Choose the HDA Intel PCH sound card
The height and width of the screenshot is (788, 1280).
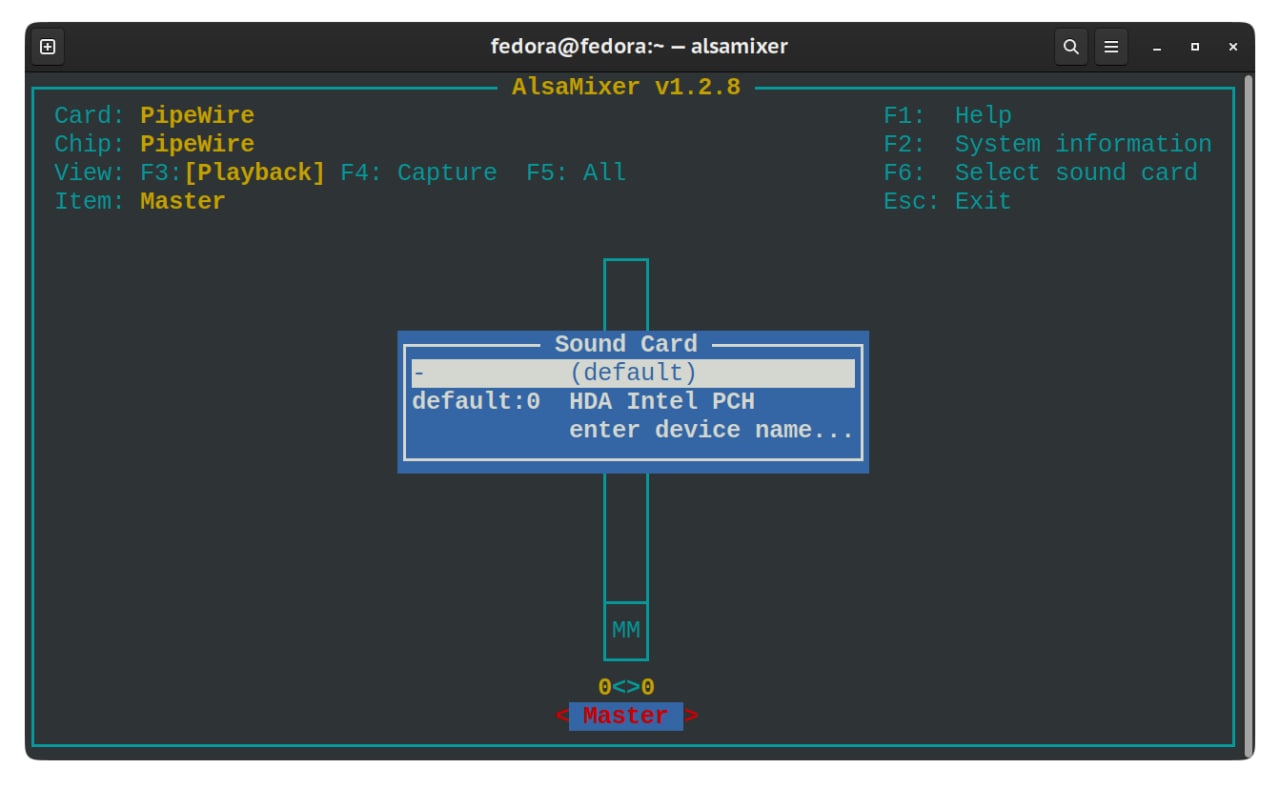(x=633, y=402)
